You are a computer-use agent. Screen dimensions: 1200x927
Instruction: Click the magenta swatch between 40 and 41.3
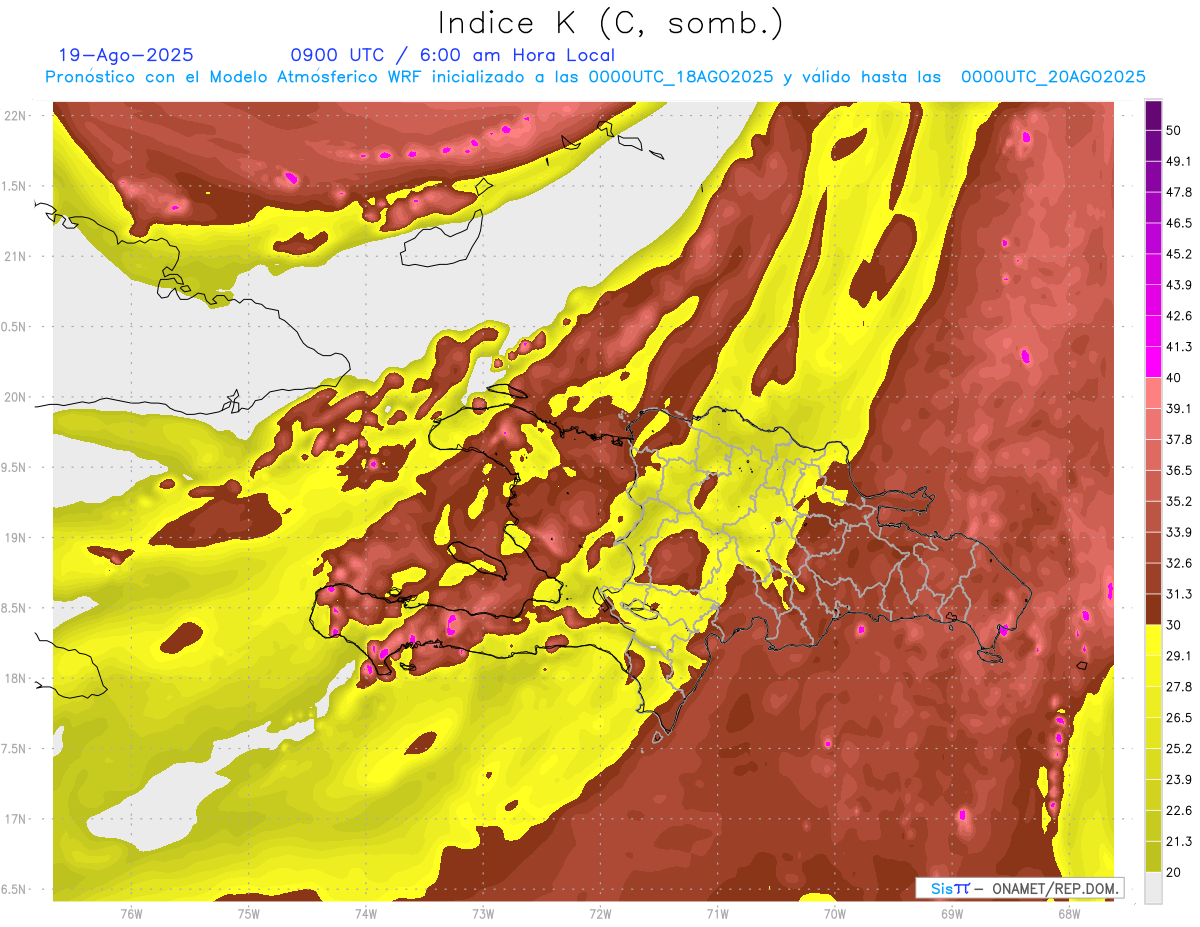click(x=1153, y=362)
